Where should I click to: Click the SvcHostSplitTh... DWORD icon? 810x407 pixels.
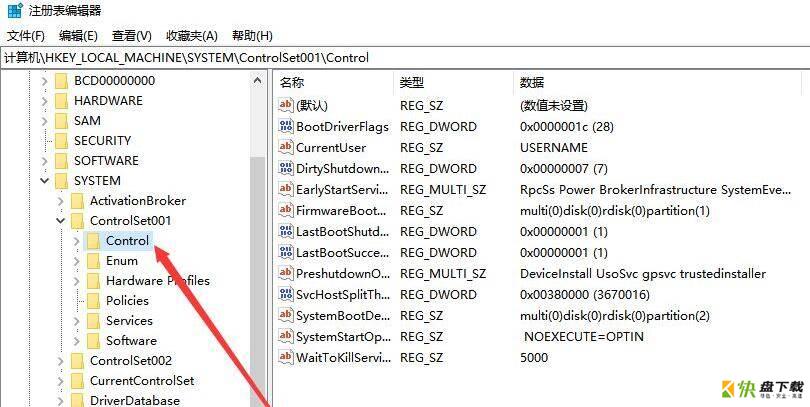tap(286, 294)
